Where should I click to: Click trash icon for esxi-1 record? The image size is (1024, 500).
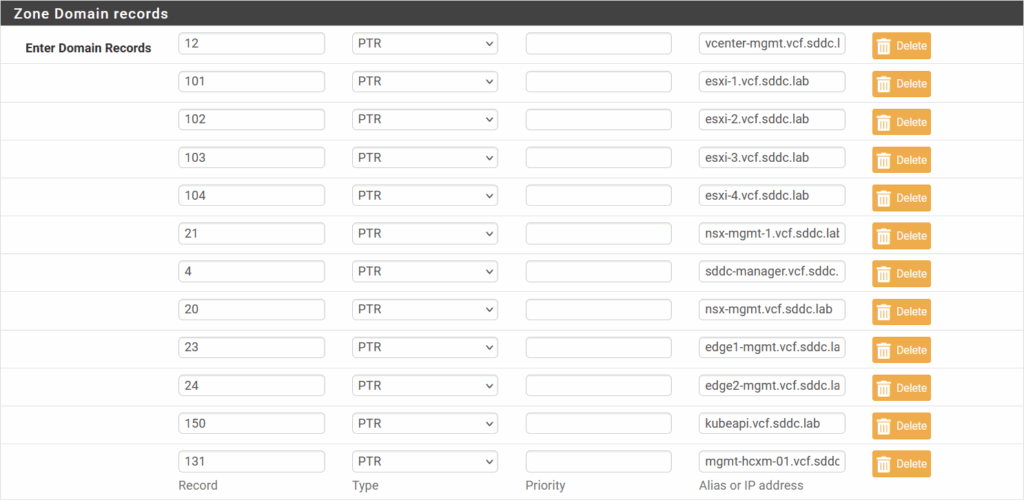pyautogui.click(x=884, y=84)
